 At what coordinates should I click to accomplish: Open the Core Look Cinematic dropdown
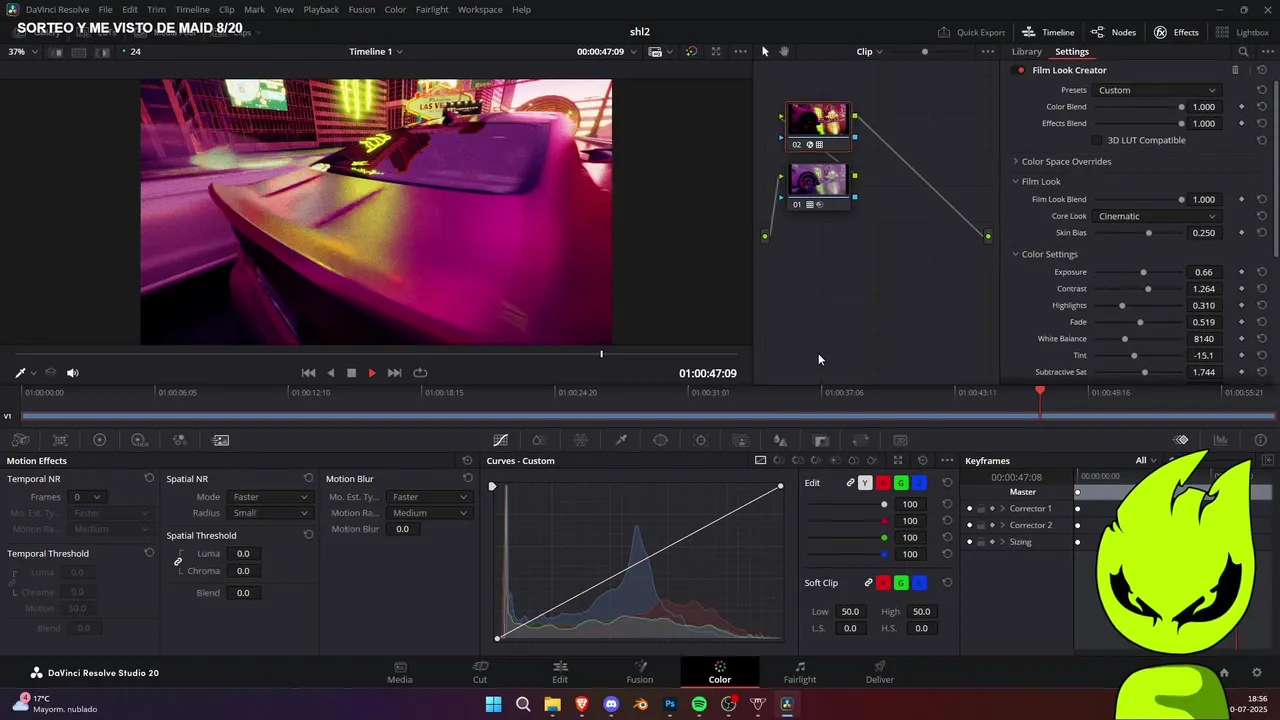click(x=1157, y=216)
